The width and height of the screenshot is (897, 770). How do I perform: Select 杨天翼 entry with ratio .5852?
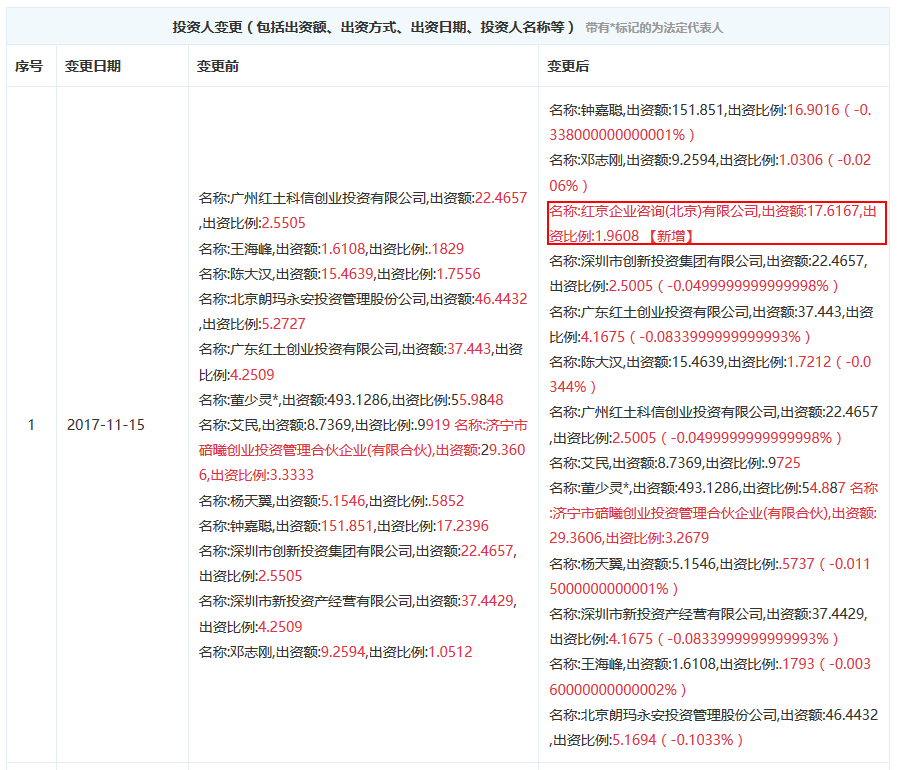click(331, 501)
